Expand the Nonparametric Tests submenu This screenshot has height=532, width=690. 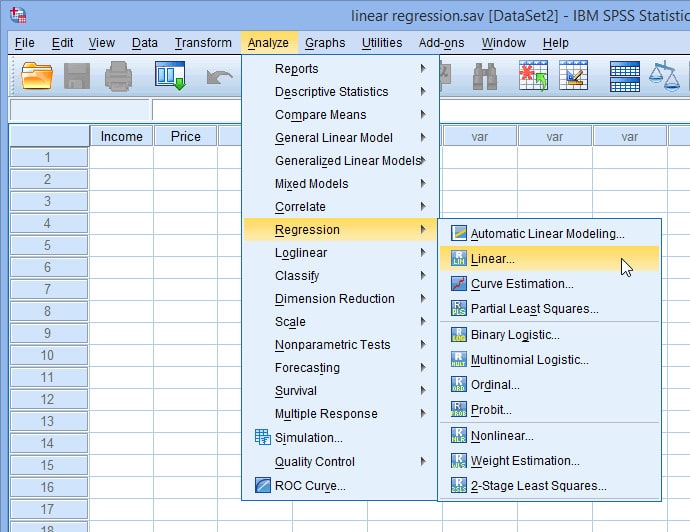[x=332, y=345]
